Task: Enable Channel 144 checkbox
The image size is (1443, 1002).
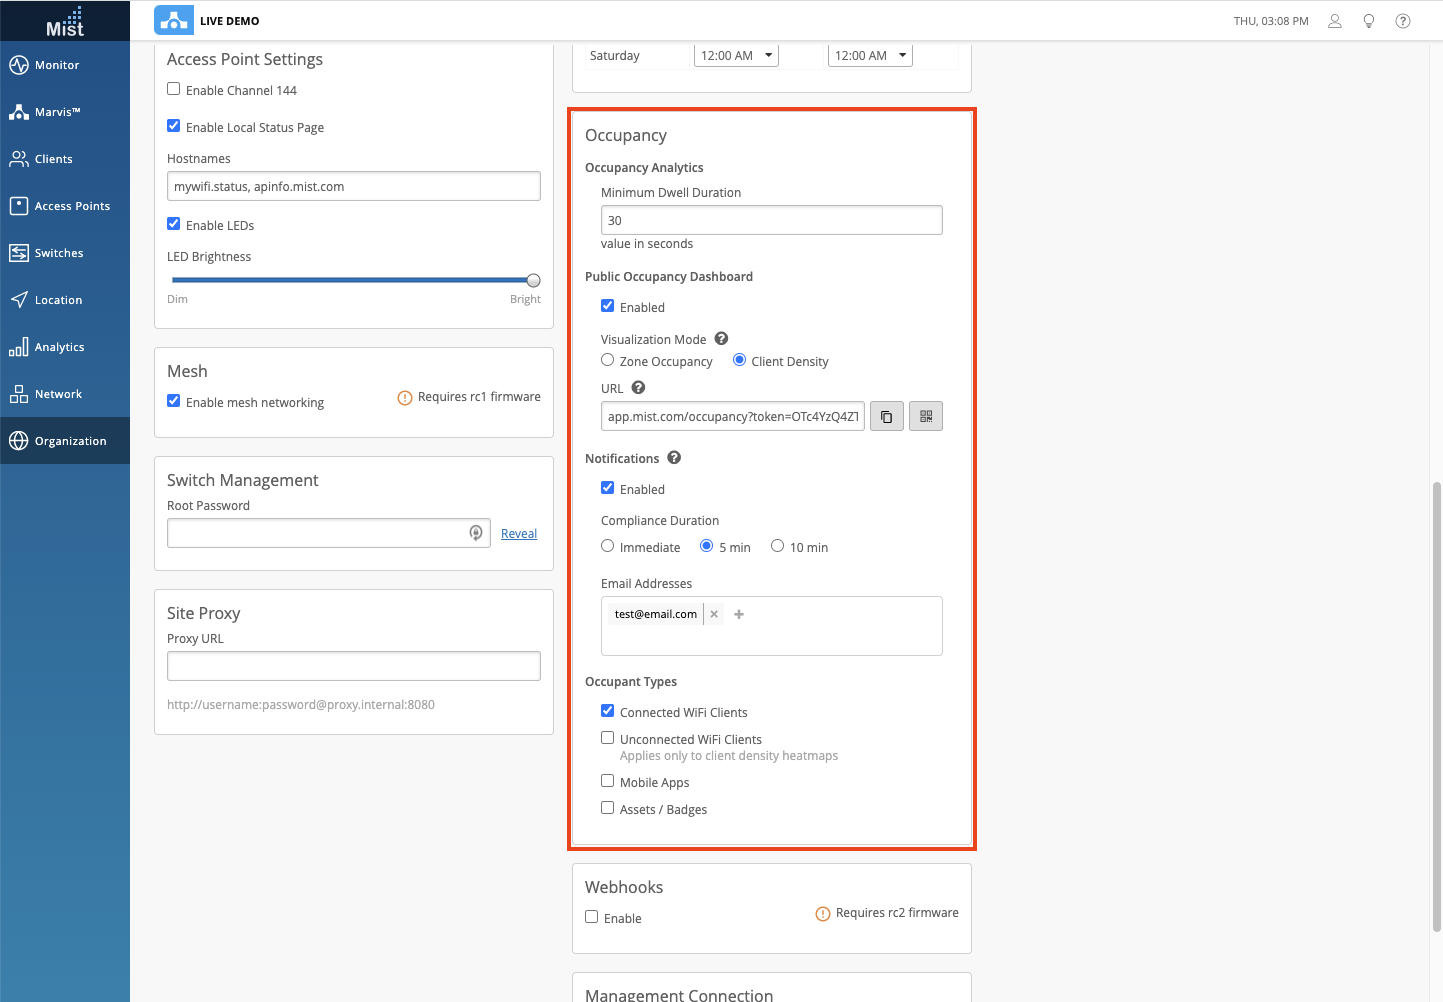Action: (174, 89)
